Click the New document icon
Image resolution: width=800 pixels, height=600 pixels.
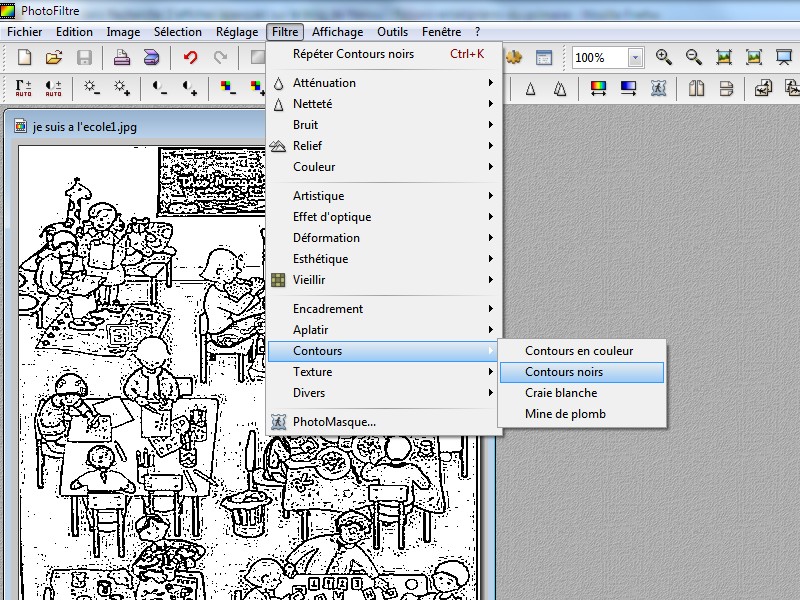coord(24,58)
